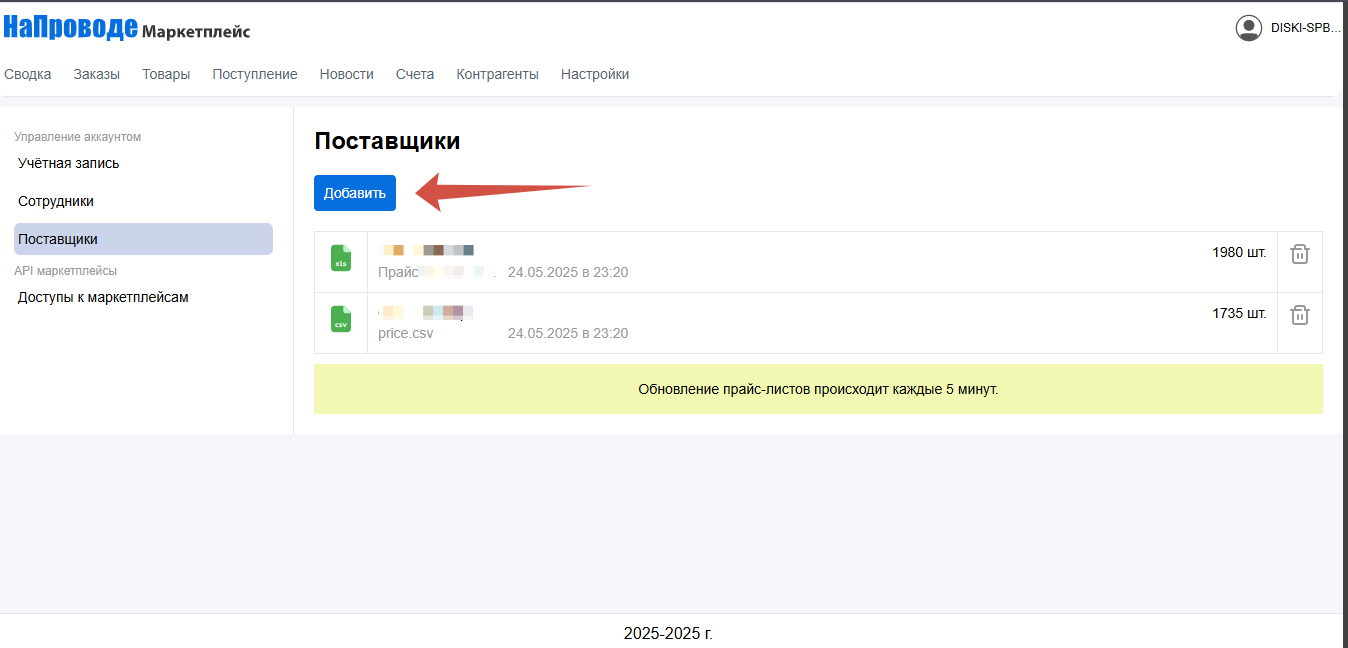
Task: Open the user profile avatar icon
Action: (1248, 28)
